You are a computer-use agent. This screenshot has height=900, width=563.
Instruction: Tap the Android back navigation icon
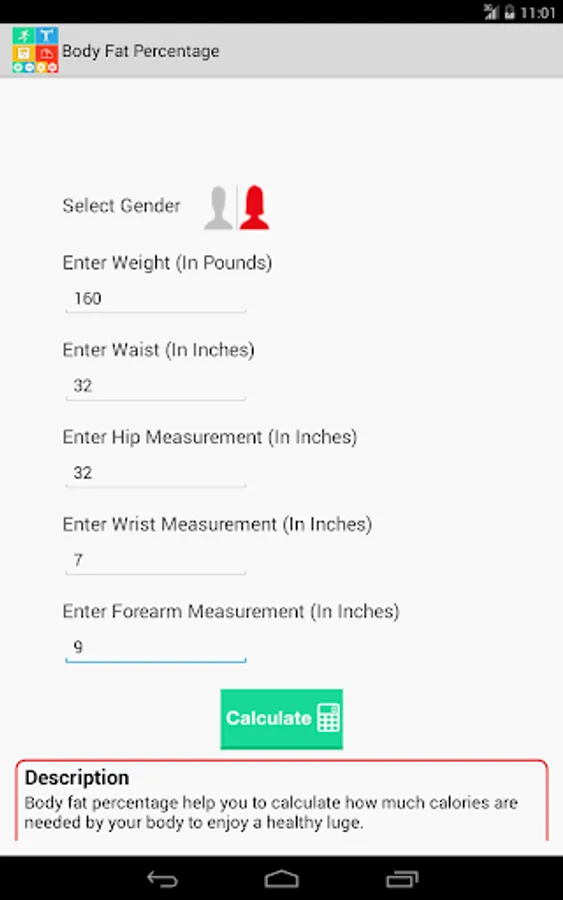[x=162, y=879]
